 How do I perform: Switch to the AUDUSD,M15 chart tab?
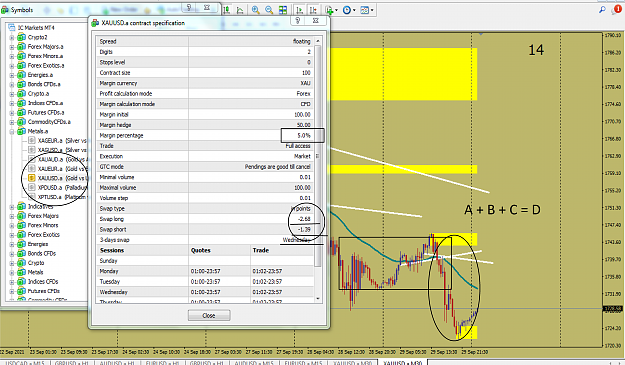click(254, 362)
